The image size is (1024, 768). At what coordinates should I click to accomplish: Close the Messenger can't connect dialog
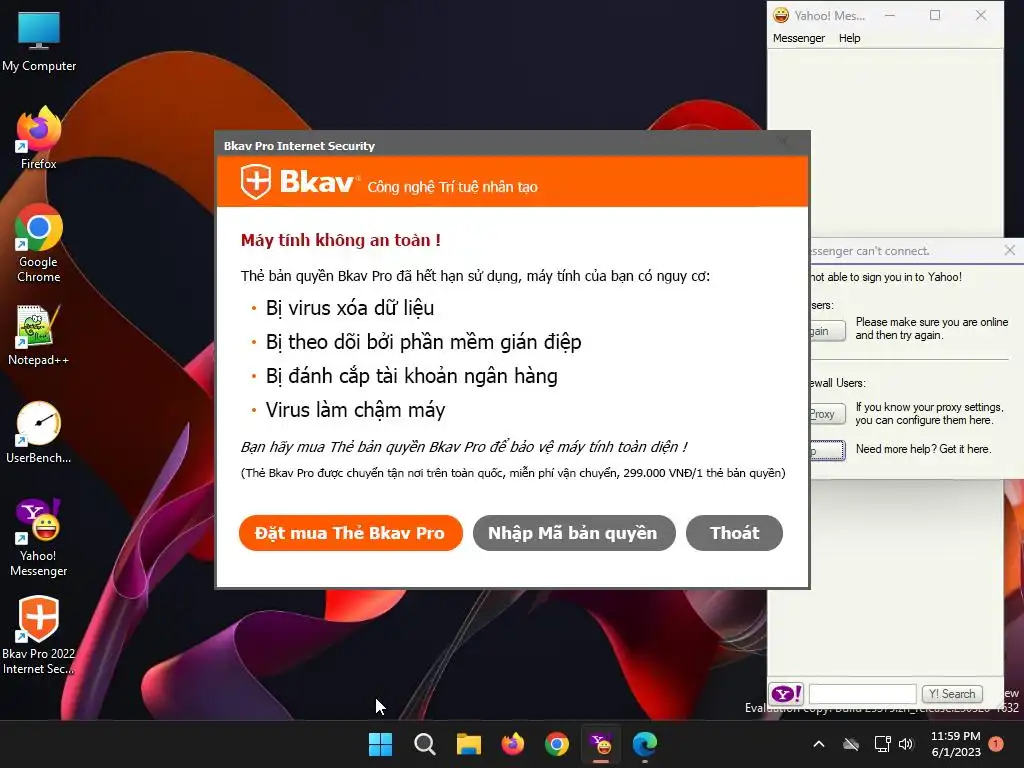[x=1010, y=250]
